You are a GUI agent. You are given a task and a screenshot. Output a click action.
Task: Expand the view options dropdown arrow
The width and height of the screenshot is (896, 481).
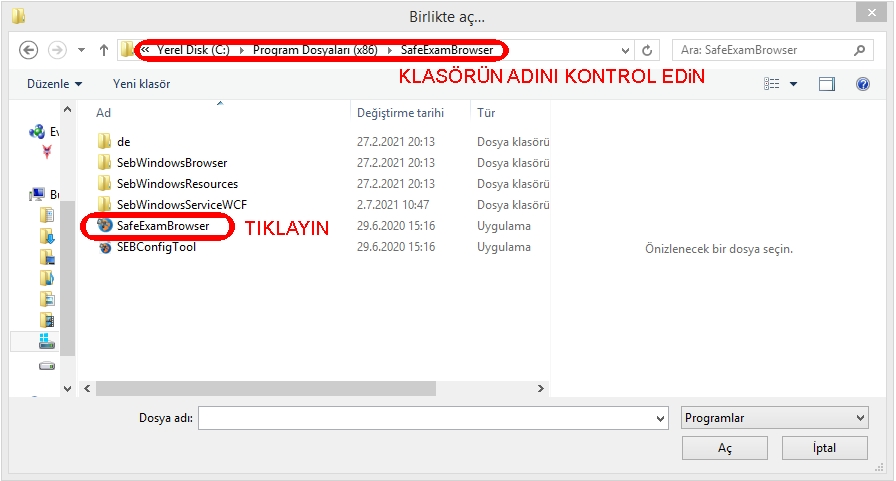coord(793,85)
